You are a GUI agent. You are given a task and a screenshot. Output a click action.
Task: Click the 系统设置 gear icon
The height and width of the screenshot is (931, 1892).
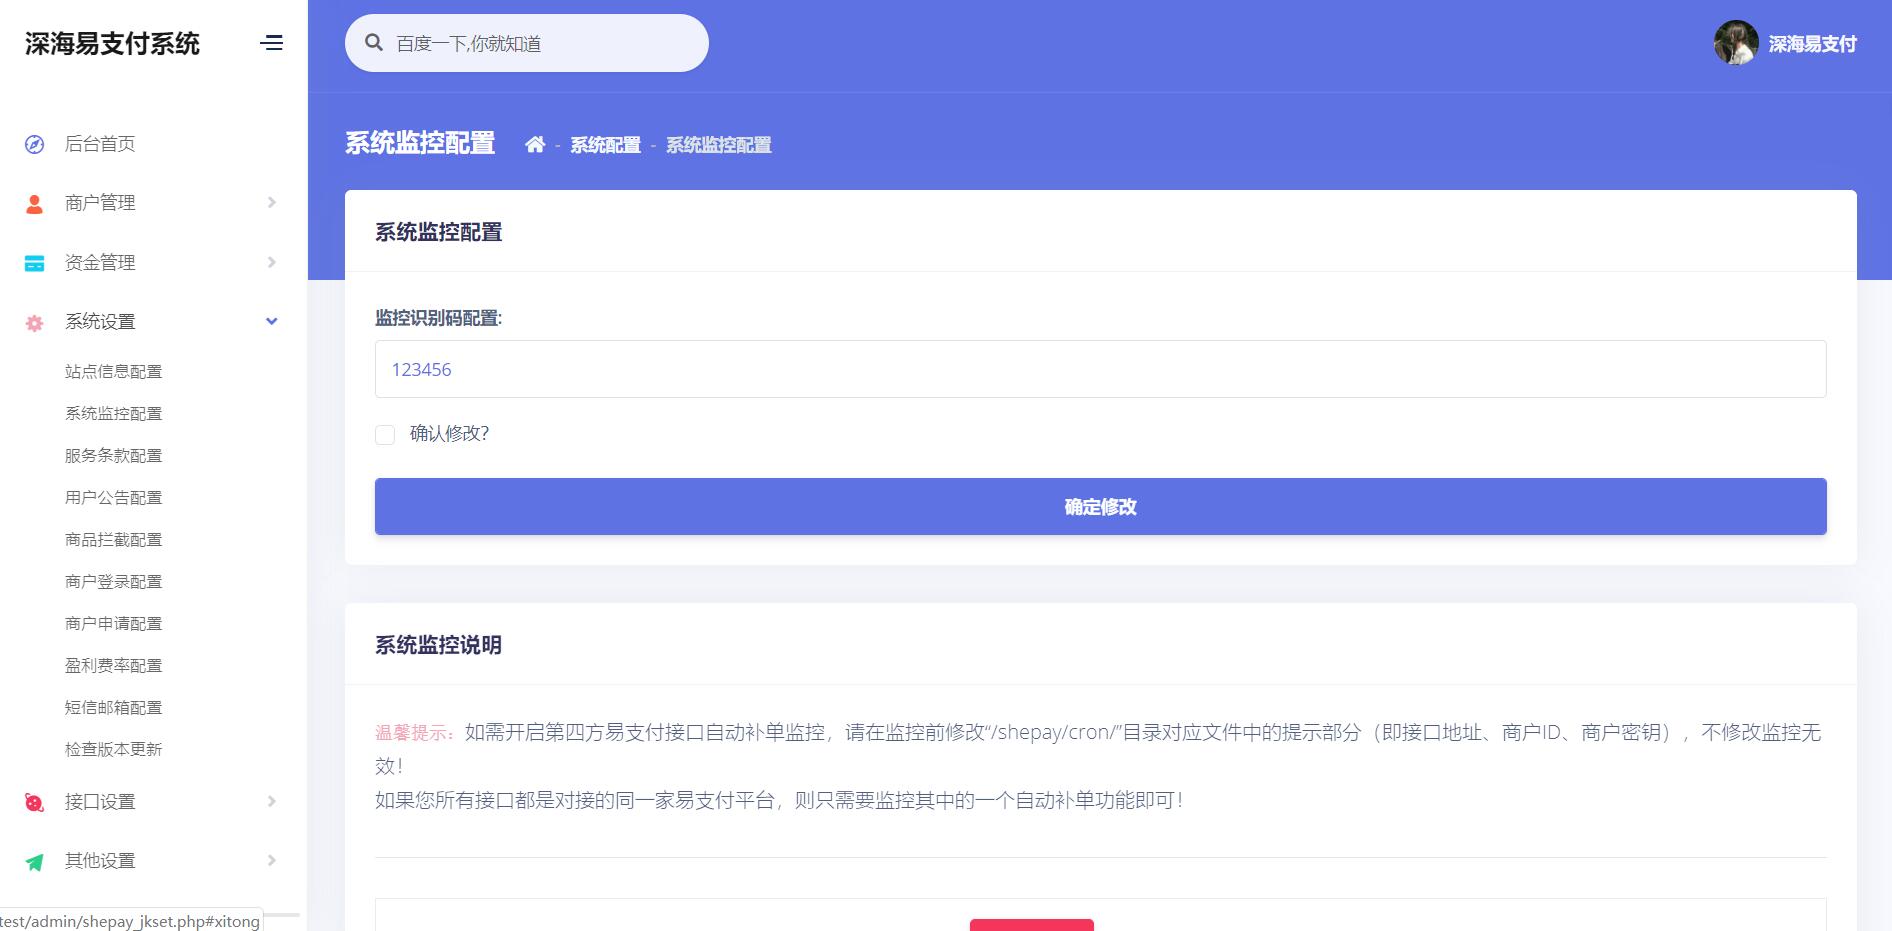(33, 321)
